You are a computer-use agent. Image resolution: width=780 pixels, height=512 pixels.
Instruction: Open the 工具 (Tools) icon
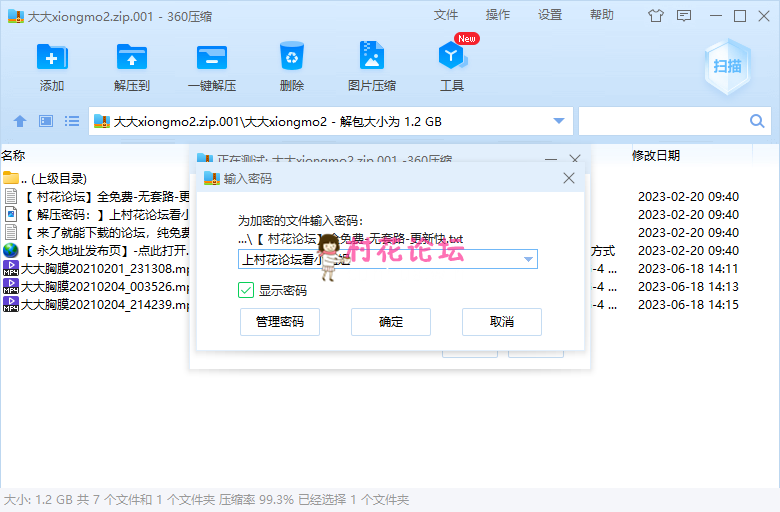pos(452,58)
